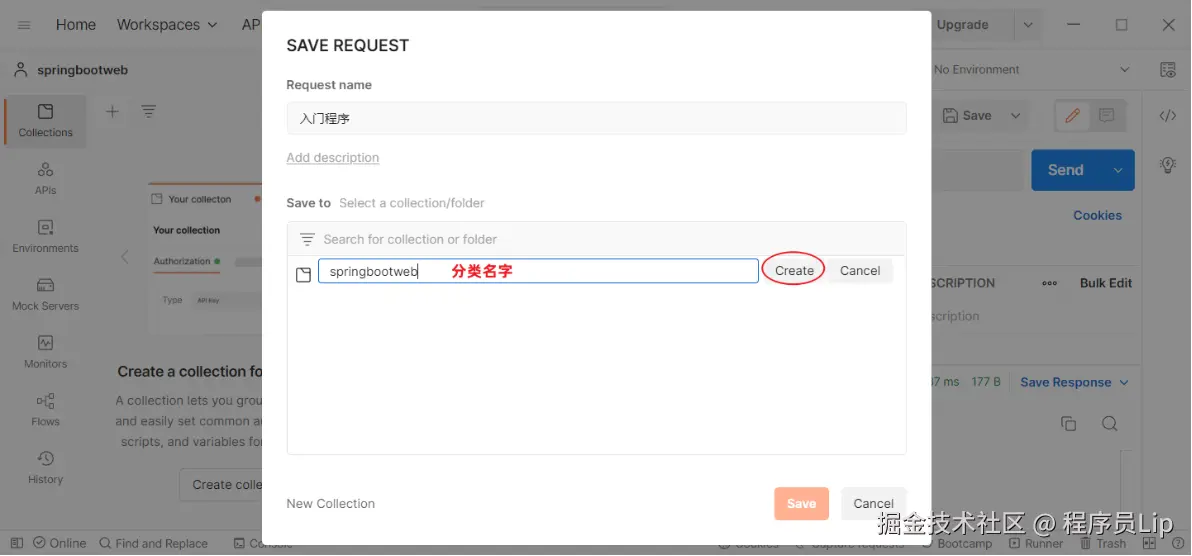
Task: Click the springbootweb workspace name
Action: pos(82,70)
